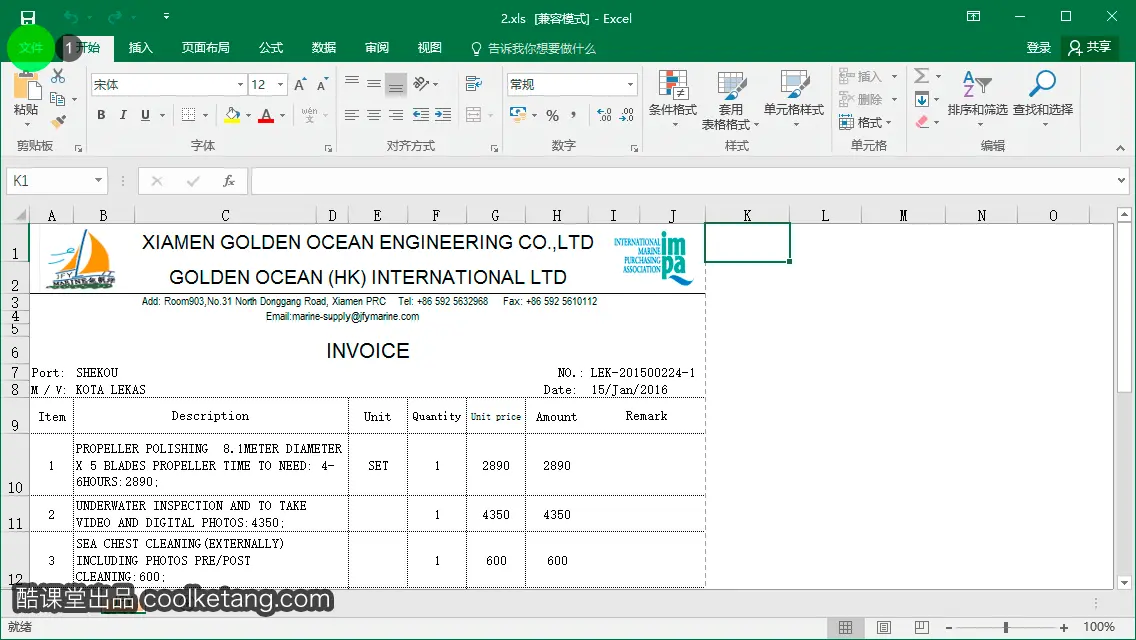Click the Share (共享) button
The height and width of the screenshot is (640, 1136).
pos(1090,48)
